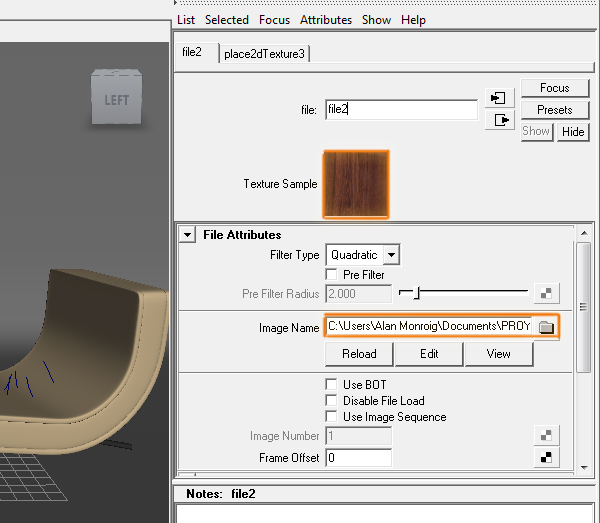Click the file name input field

click(x=401, y=110)
